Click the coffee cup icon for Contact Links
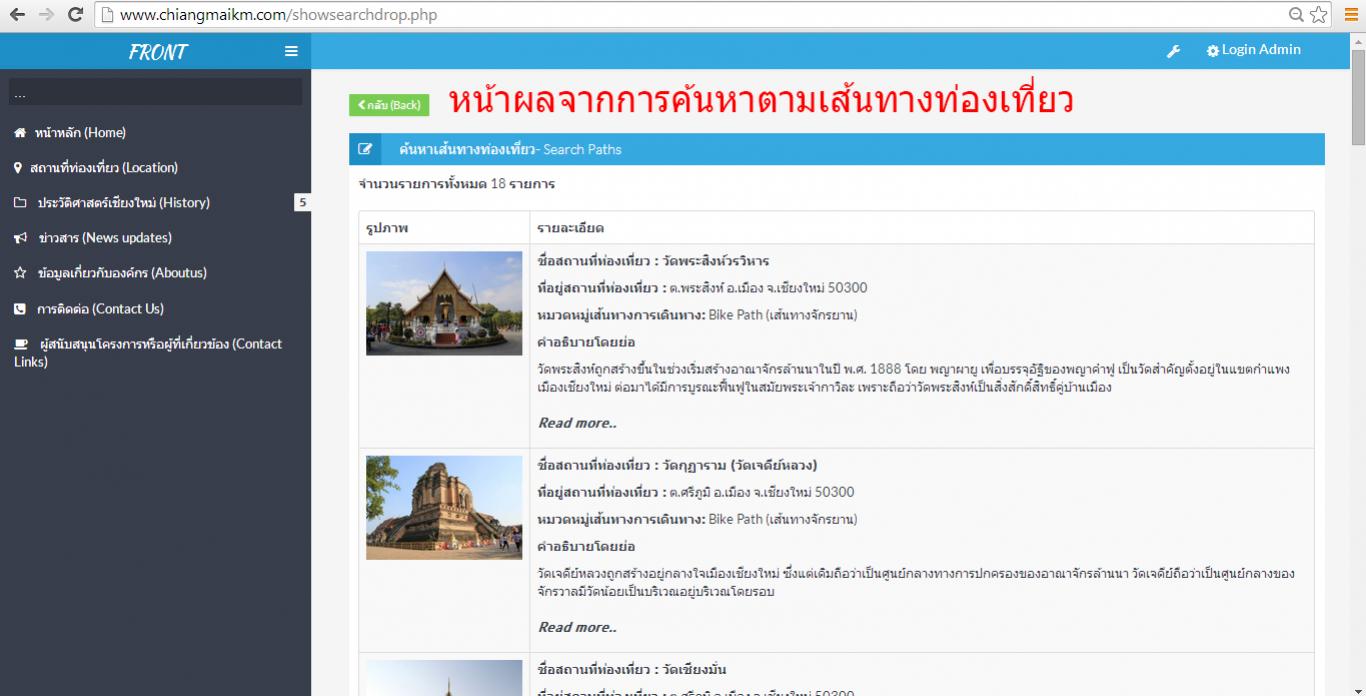 pos(21,344)
